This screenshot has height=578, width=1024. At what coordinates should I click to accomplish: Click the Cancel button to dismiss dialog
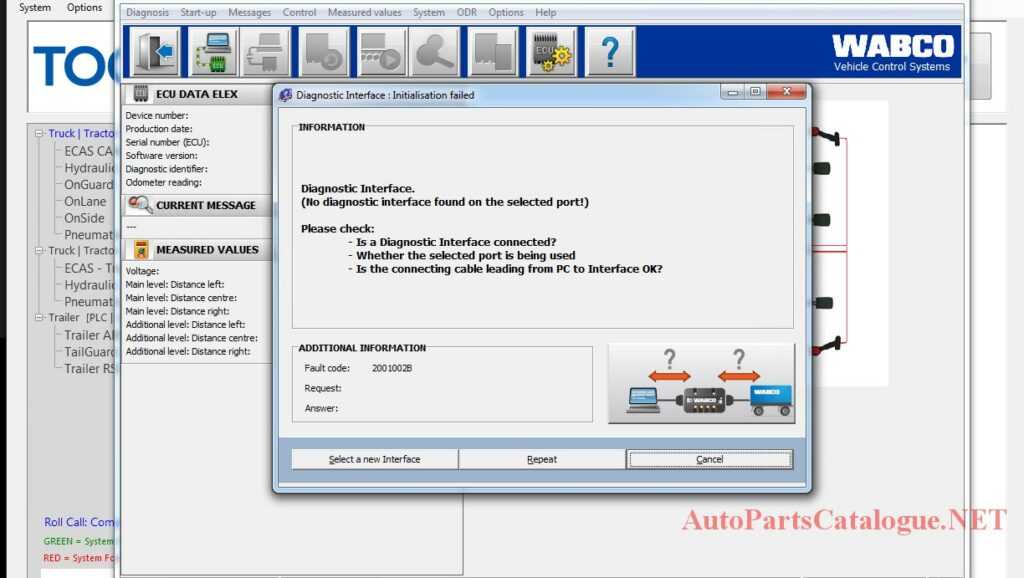tap(709, 459)
